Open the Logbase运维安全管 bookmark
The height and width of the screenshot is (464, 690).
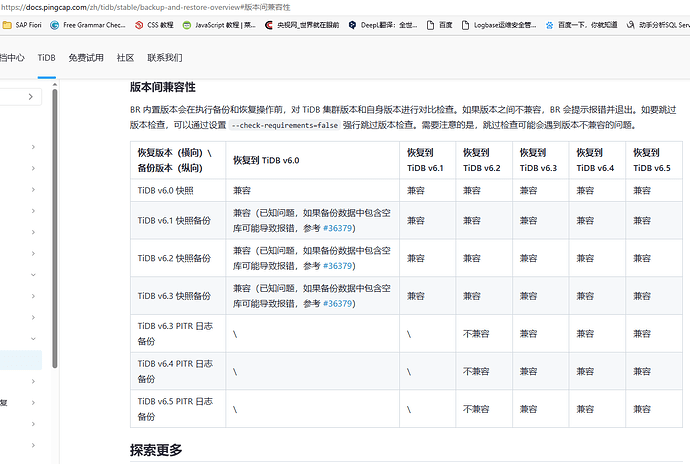(499, 25)
